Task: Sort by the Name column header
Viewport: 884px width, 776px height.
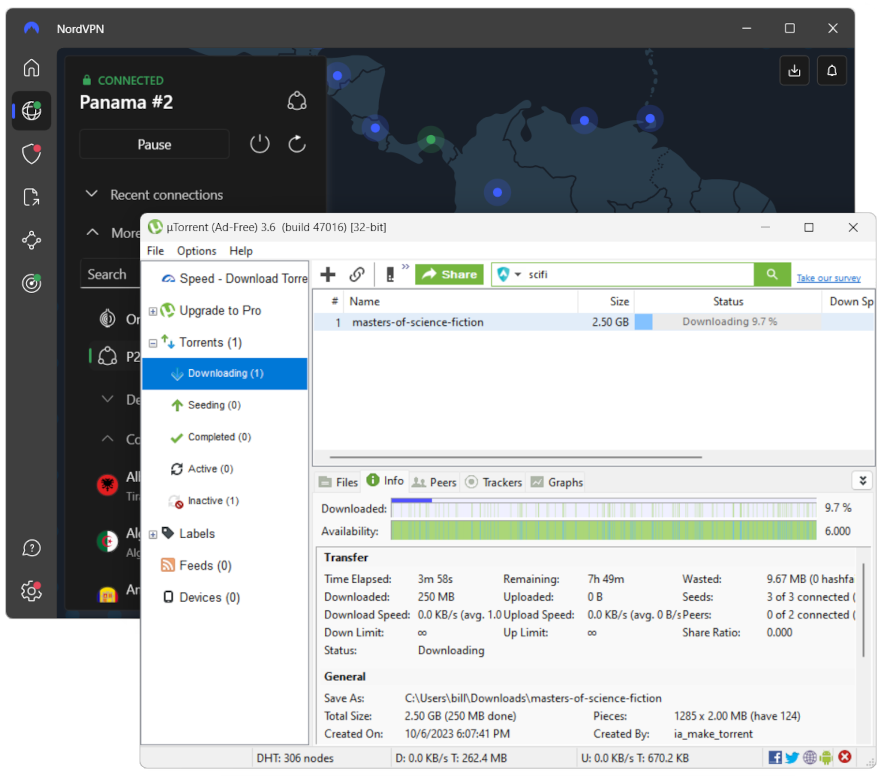Action: 461,302
